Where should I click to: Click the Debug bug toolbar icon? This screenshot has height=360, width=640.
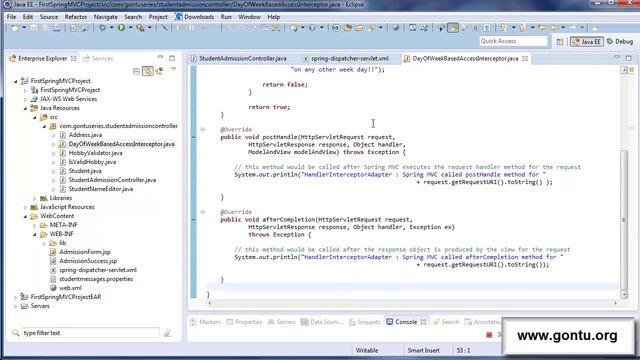102,28
